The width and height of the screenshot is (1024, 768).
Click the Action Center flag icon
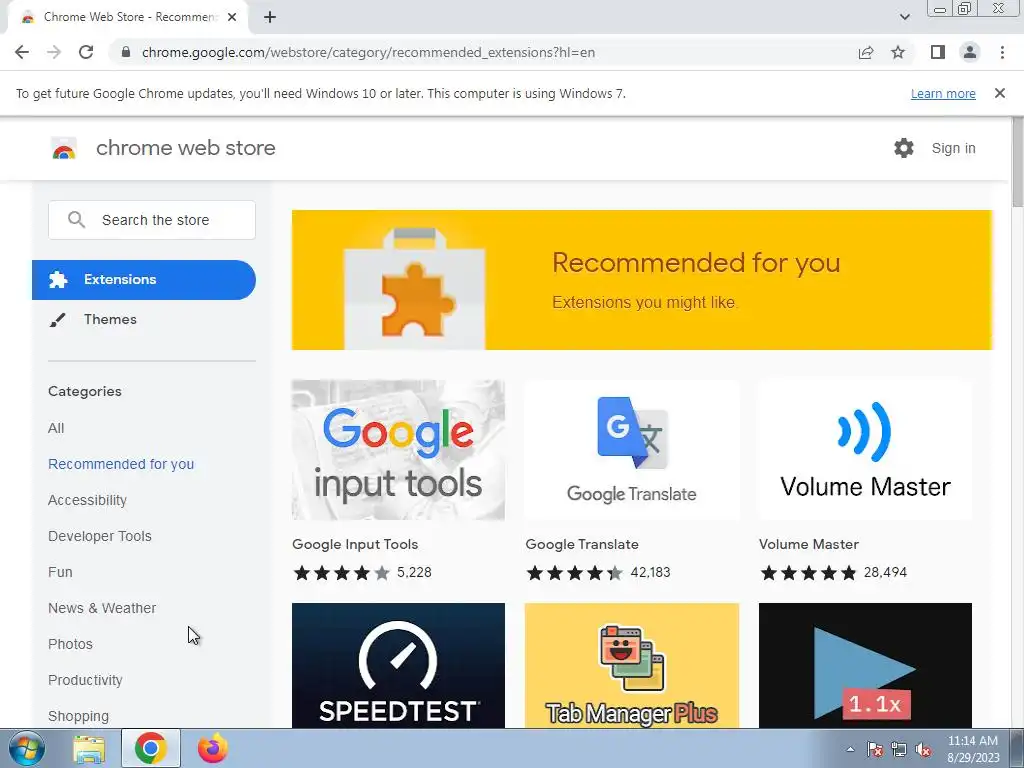(875, 749)
